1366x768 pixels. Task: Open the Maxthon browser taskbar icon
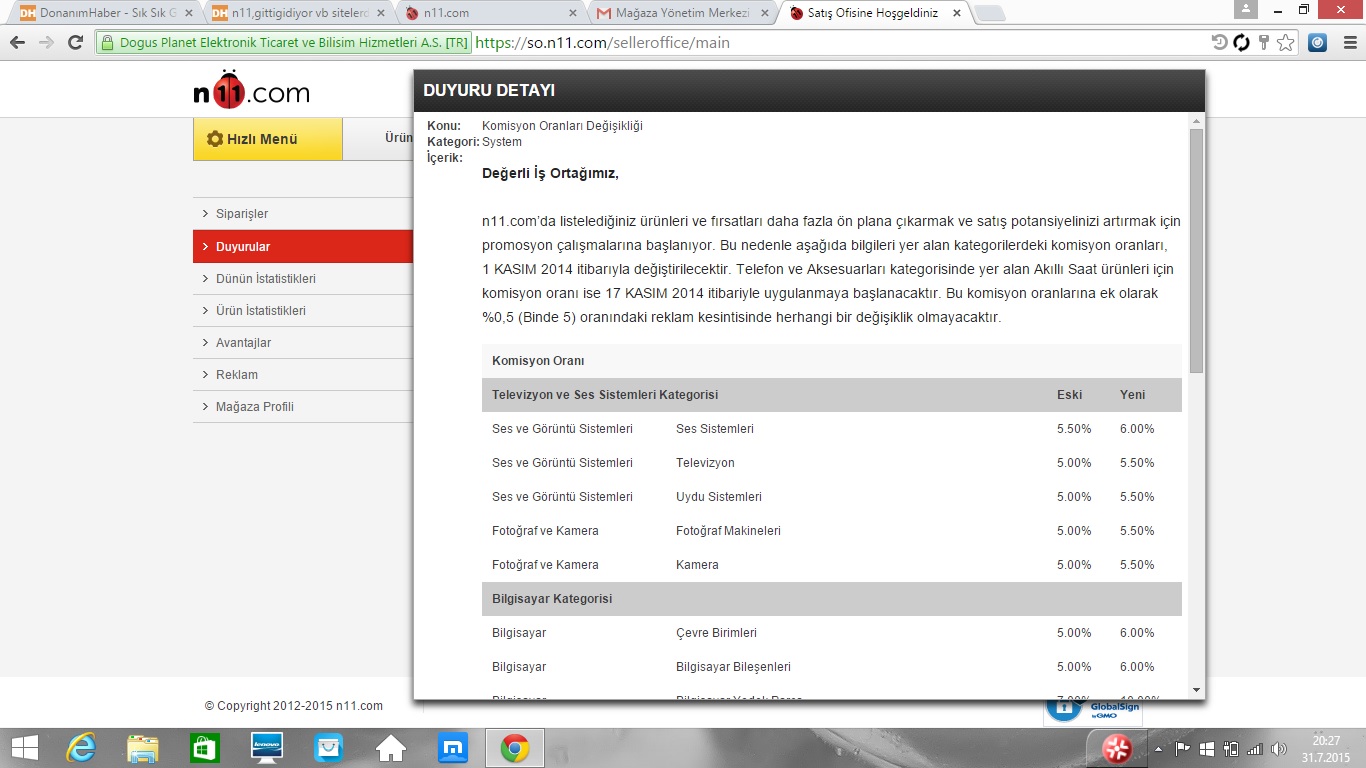[452, 747]
